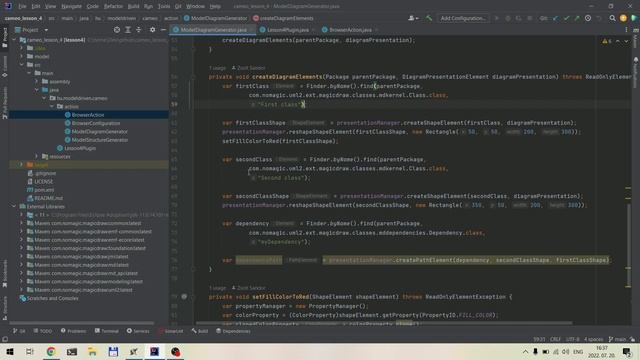Open the Terminal tool window tab
Image resolution: width=640 pixels, height=360 pixels.
click(107, 331)
